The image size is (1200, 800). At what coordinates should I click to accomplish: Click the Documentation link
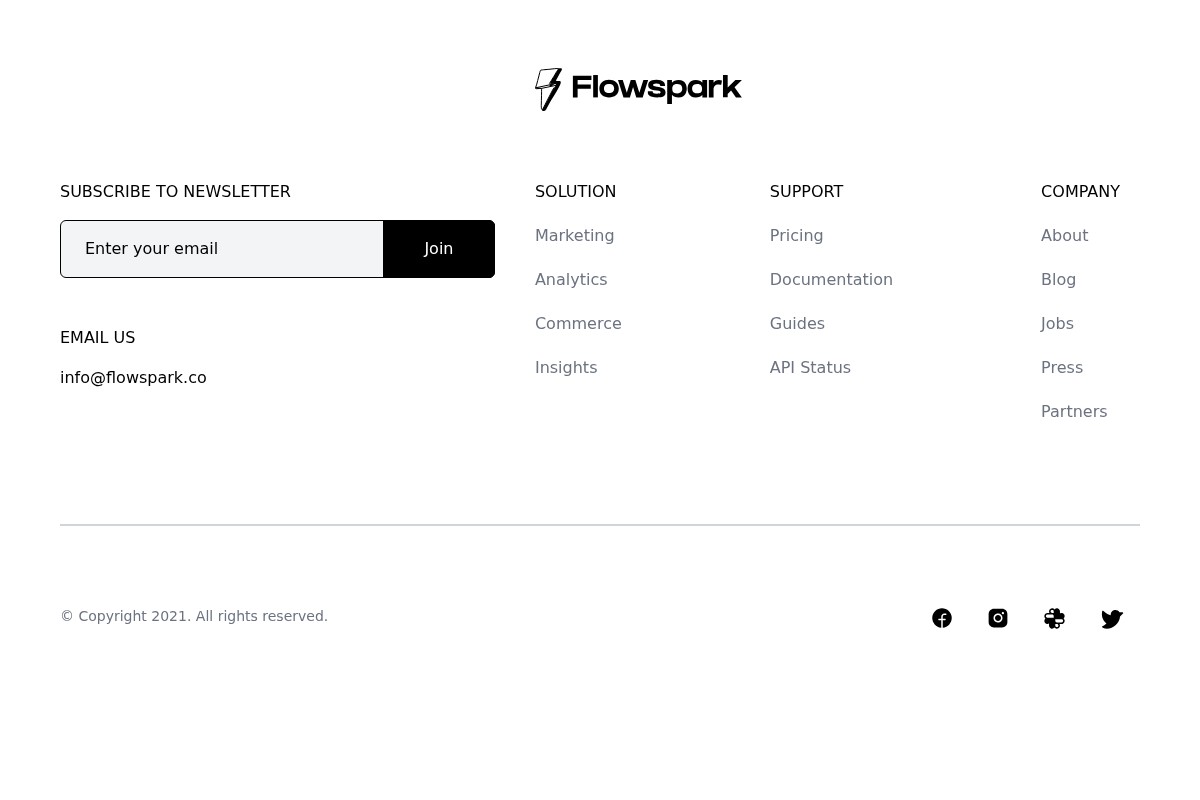tap(831, 279)
